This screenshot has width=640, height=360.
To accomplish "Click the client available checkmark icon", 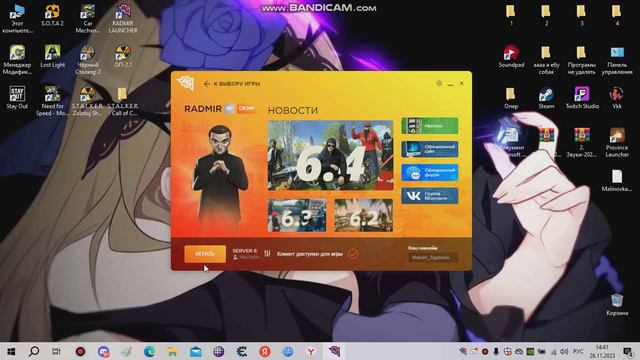I will pyautogui.click(x=353, y=254).
